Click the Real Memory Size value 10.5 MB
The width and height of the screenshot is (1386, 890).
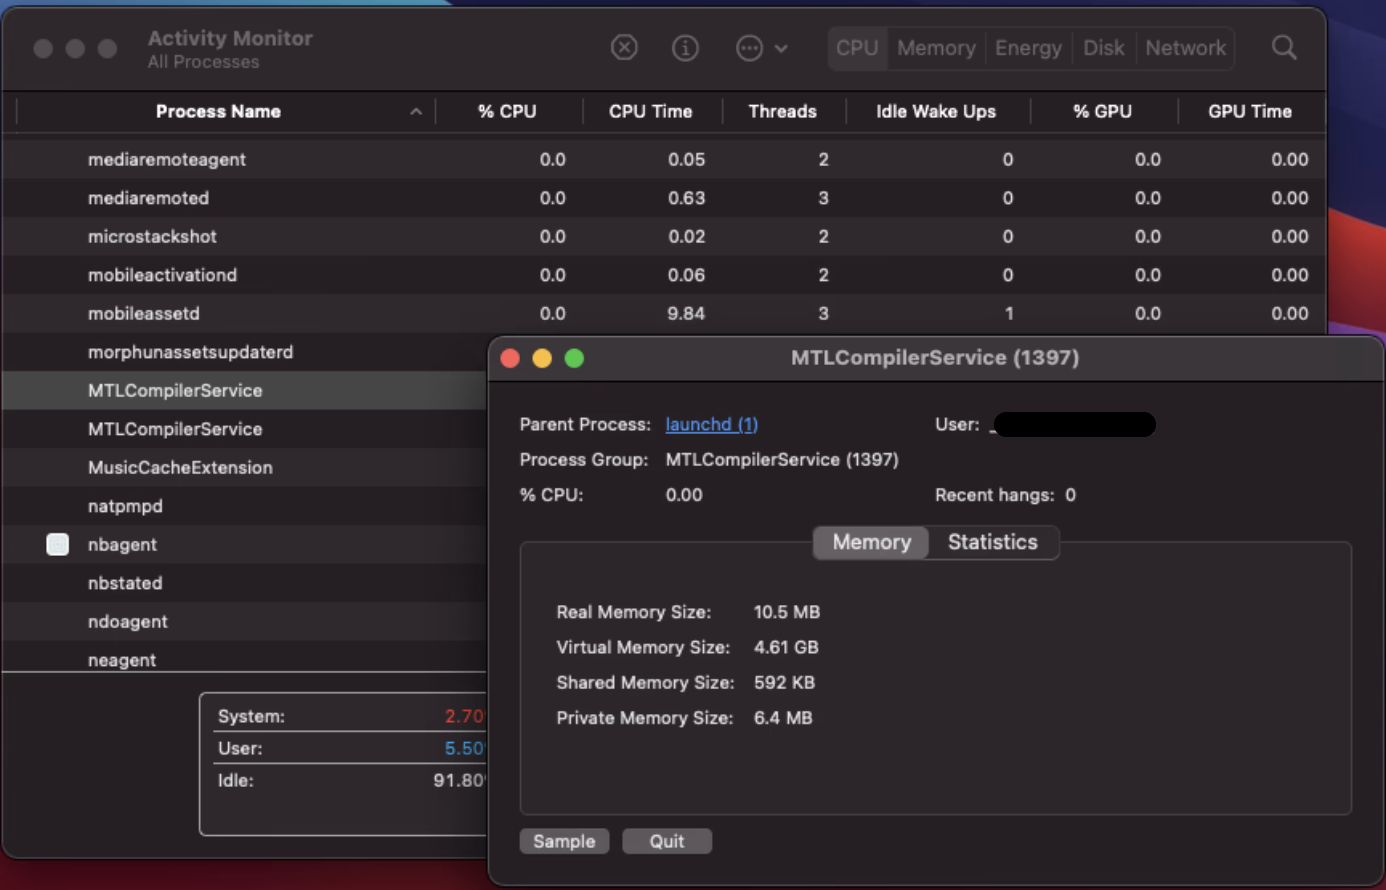787,612
